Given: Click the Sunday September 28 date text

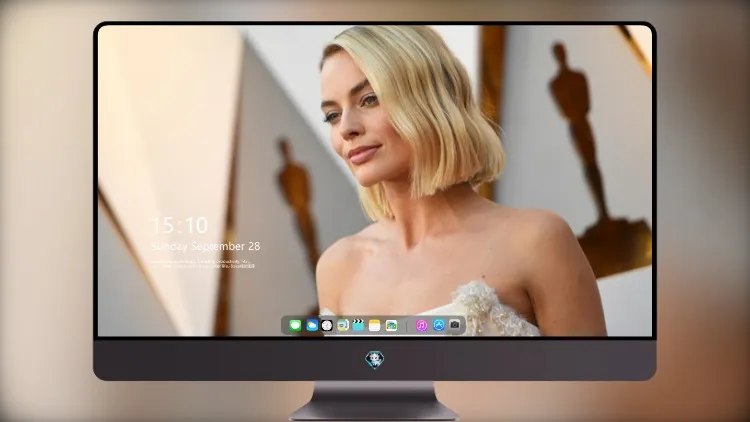Looking at the screenshot, I should pyautogui.click(x=206, y=246).
